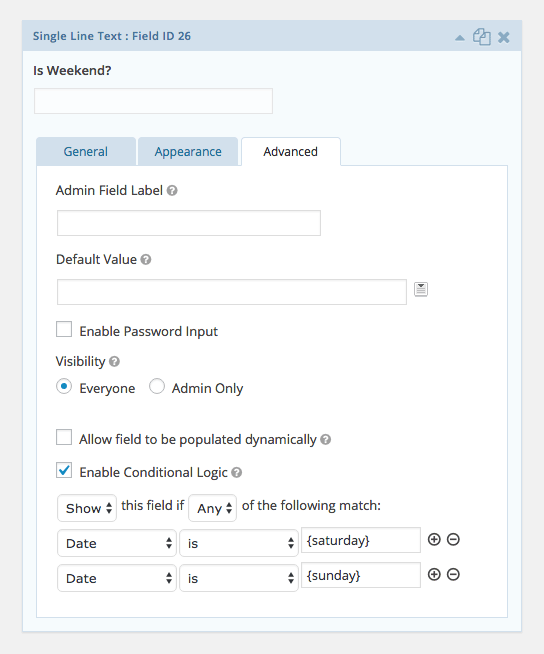
Task: Open the Admin Field Label help tooltip
Action: (172, 191)
